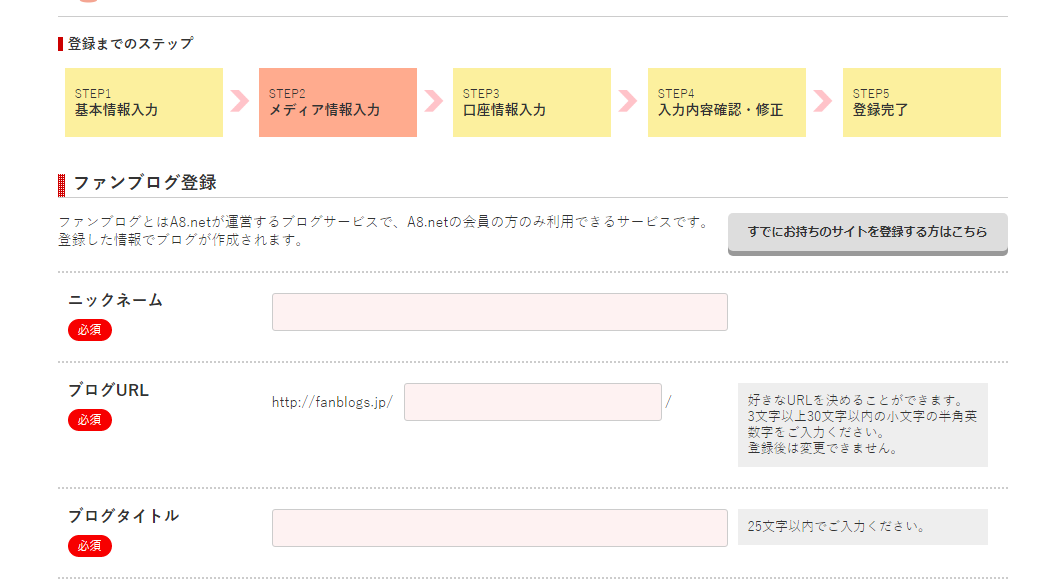Click the STEP5 登録完了 step box
The width and height of the screenshot is (1063, 581).
click(x=921, y=102)
